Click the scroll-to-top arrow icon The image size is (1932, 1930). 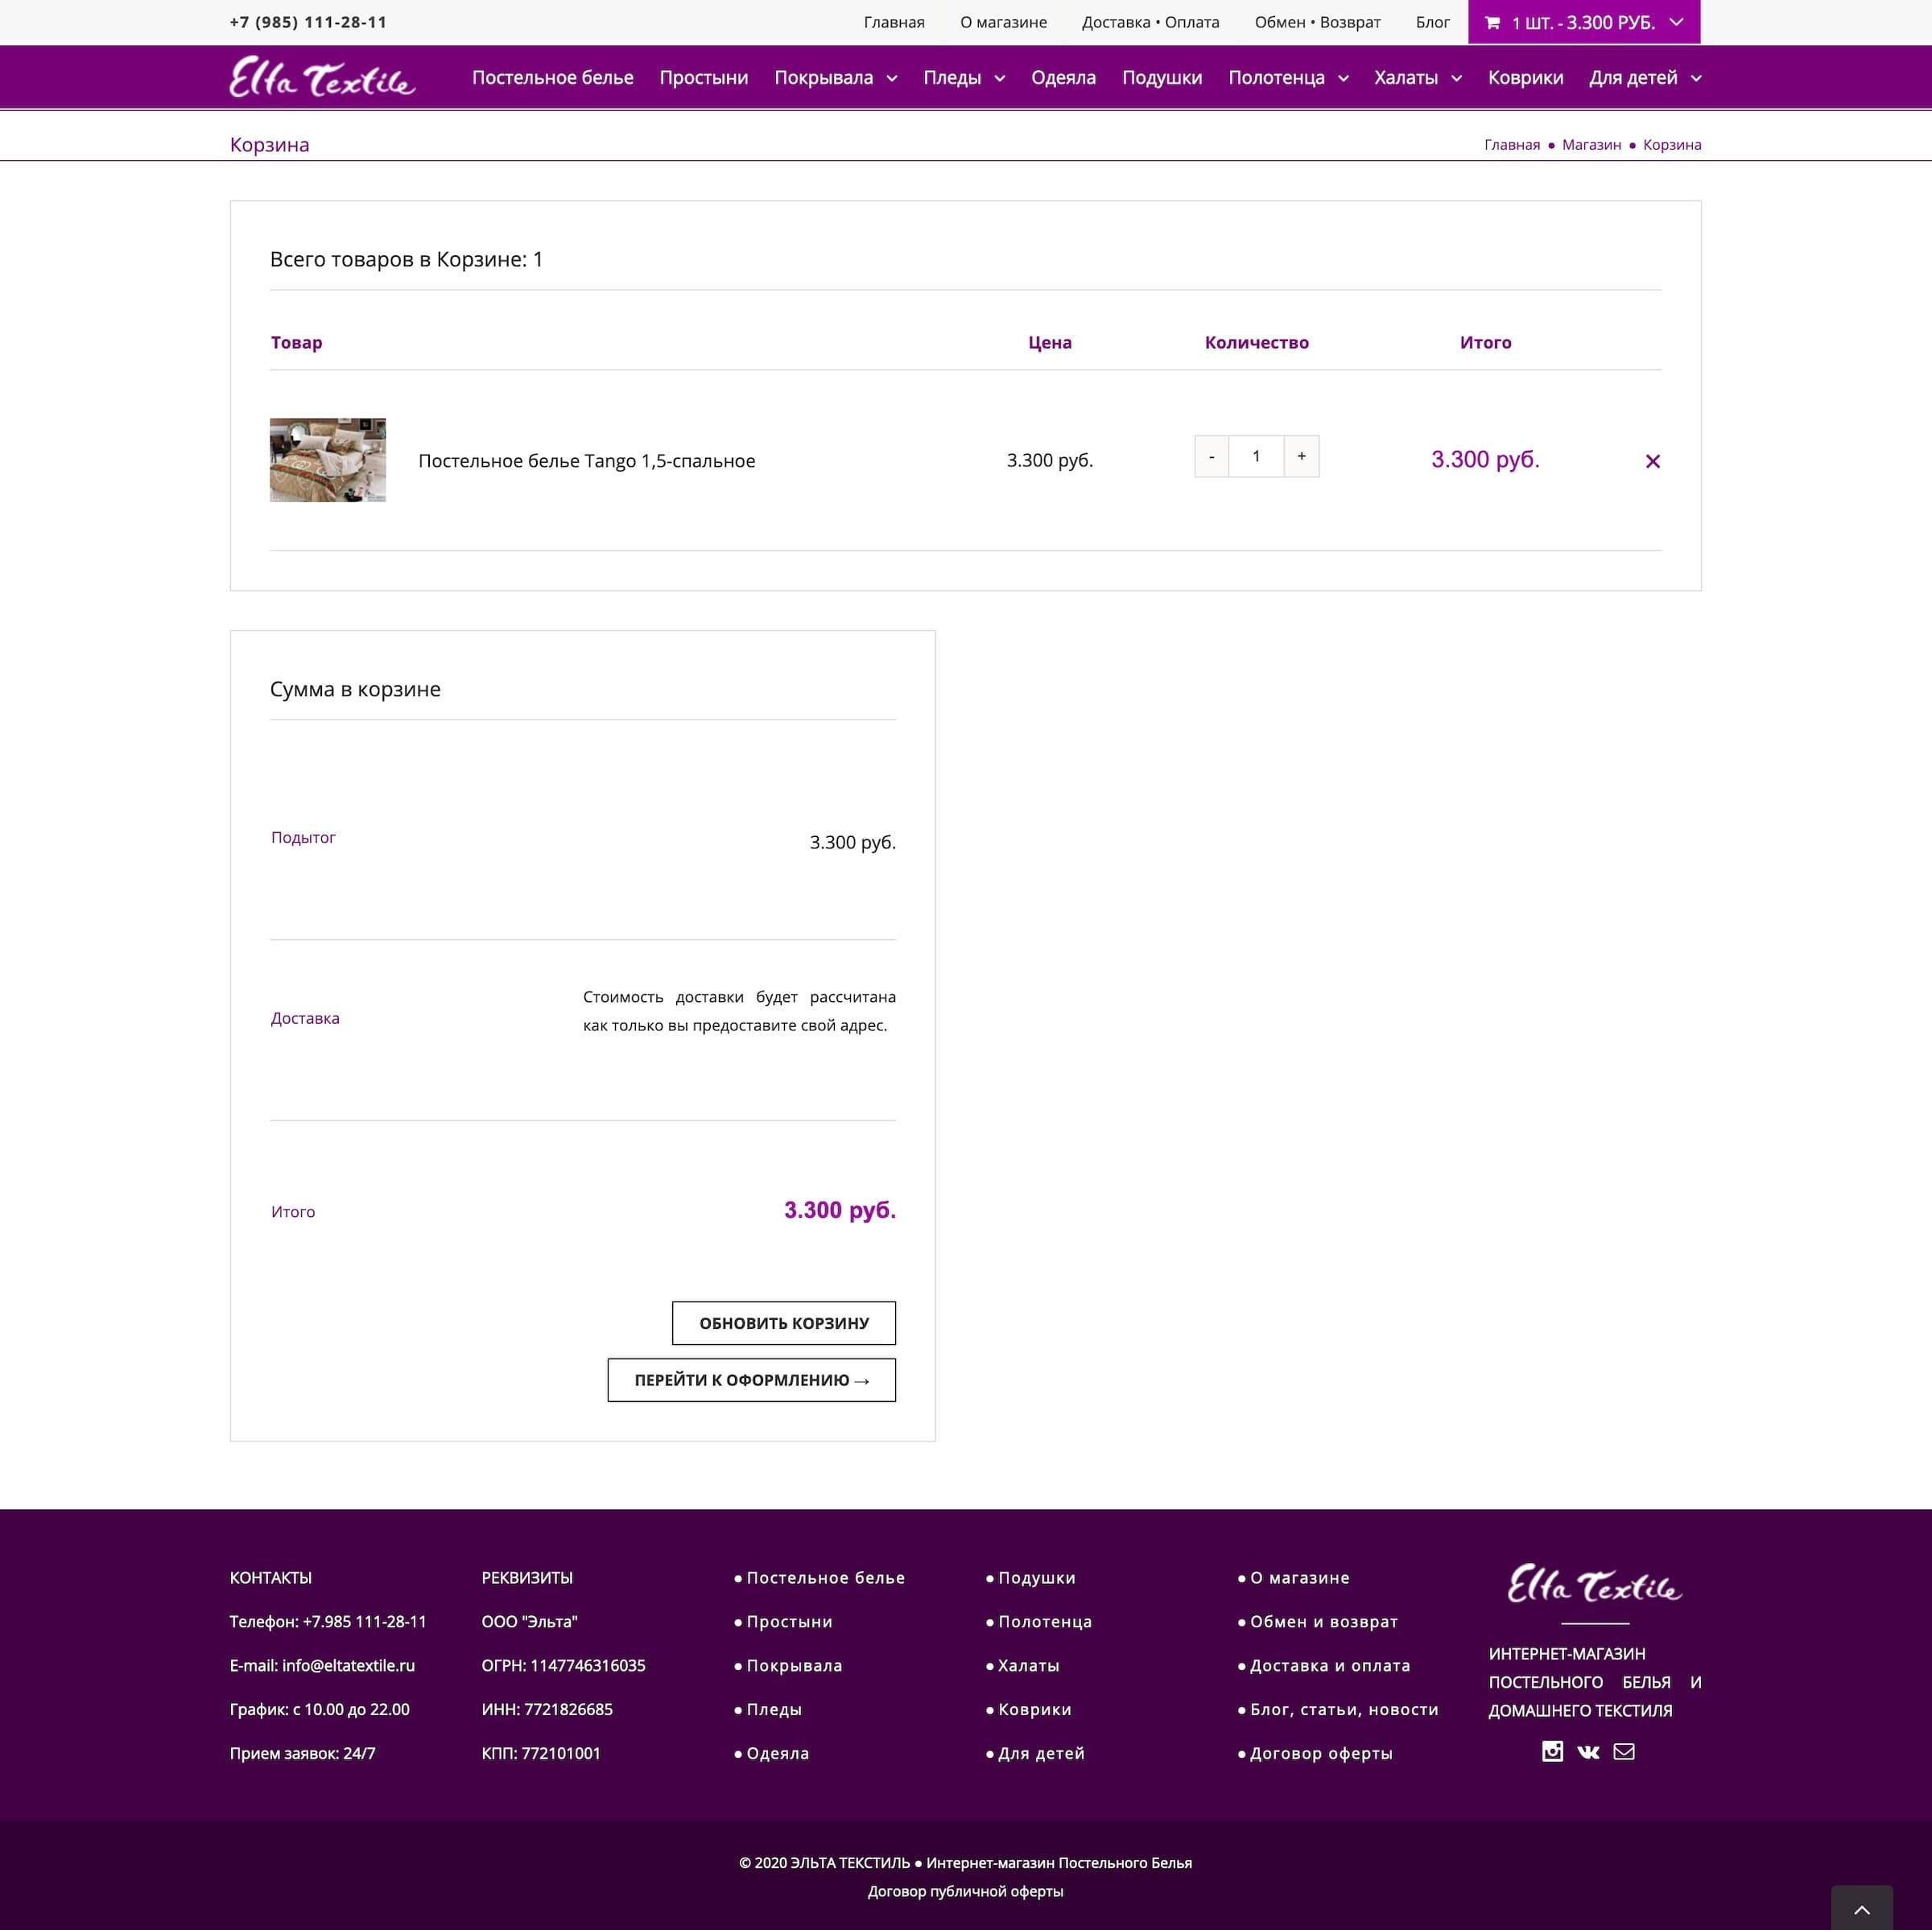click(1861, 1909)
